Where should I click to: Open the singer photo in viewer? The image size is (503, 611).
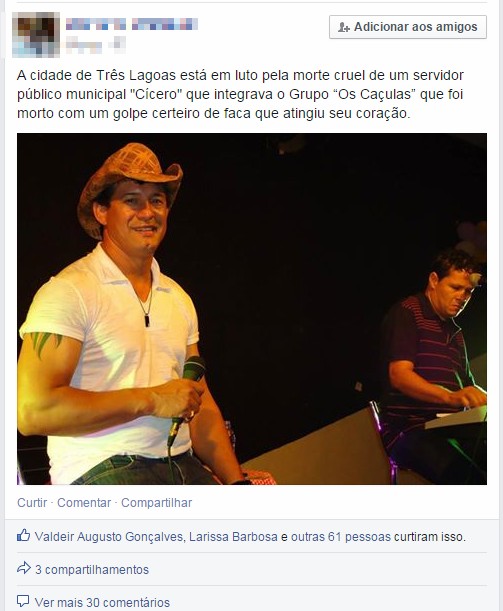pos(252,309)
